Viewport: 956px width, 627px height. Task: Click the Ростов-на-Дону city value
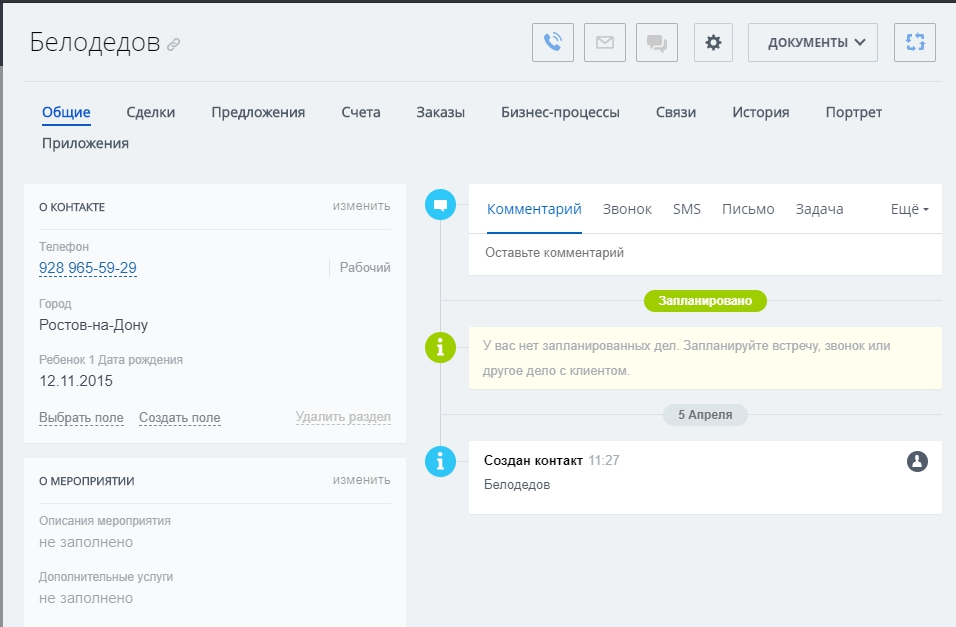click(x=93, y=325)
